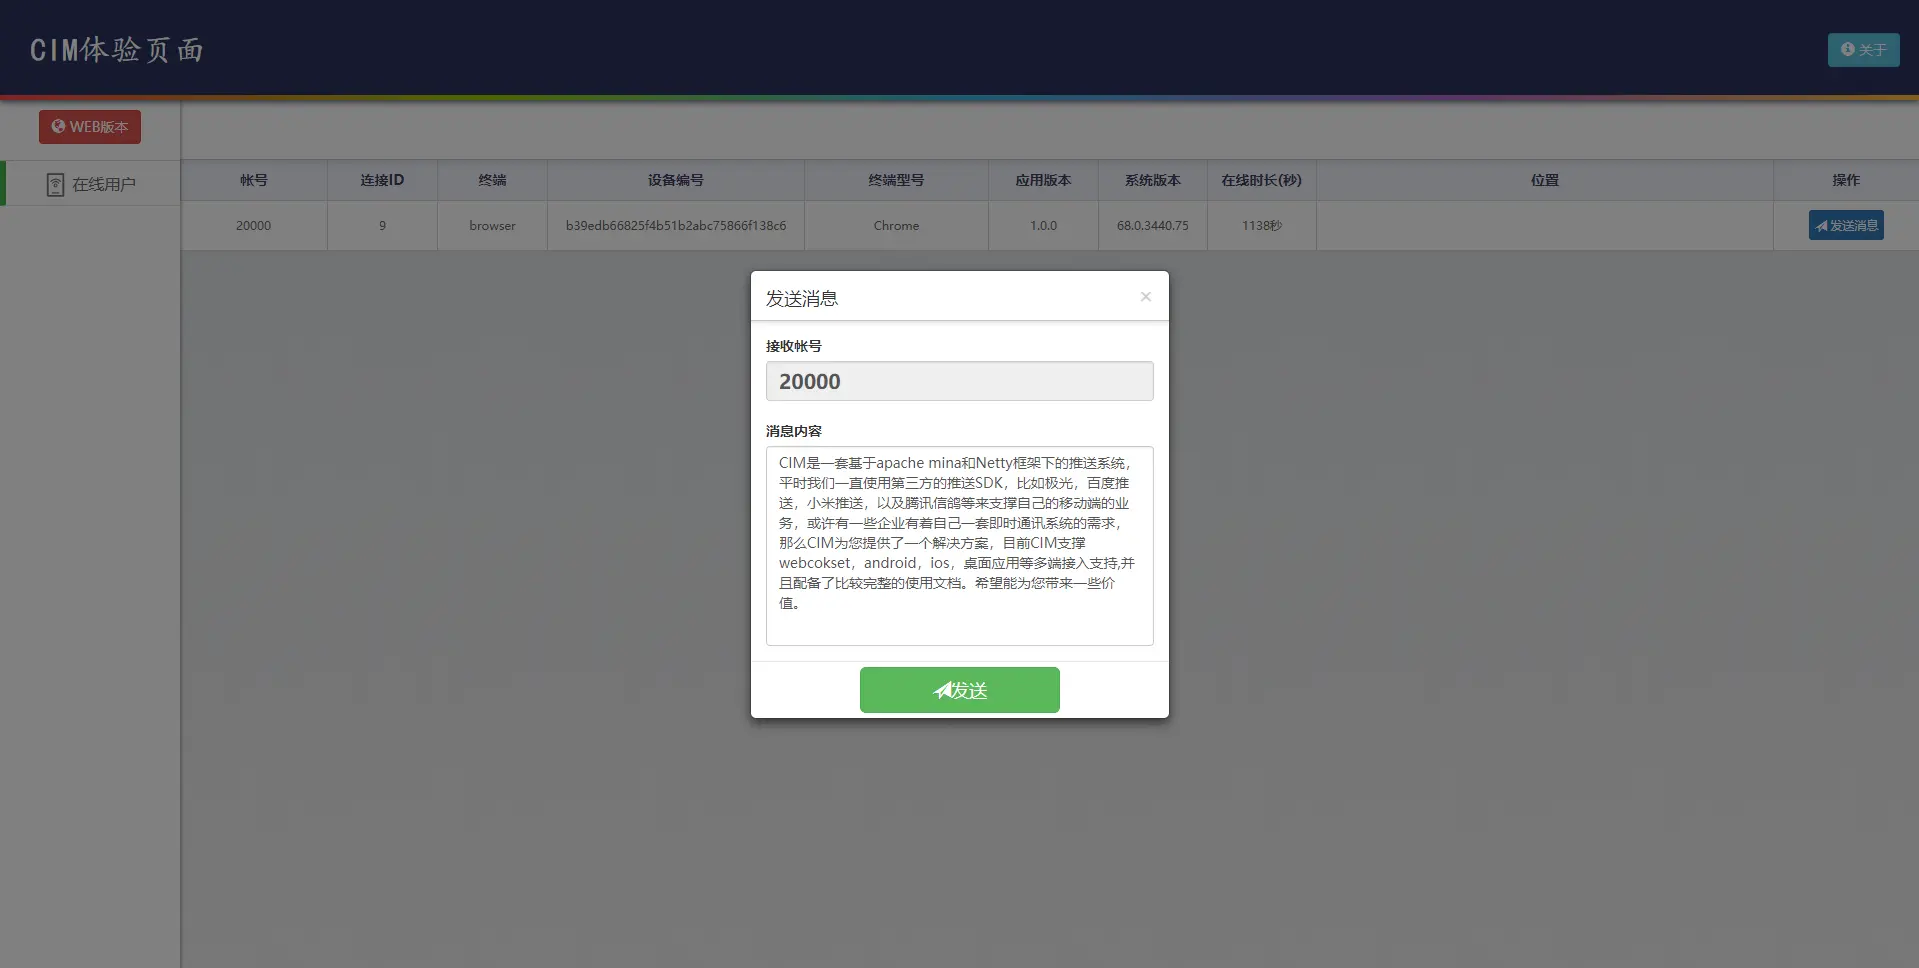1919x968 pixels.
Task: Click inside the 消息内容 text area
Action: pyautogui.click(x=958, y=545)
